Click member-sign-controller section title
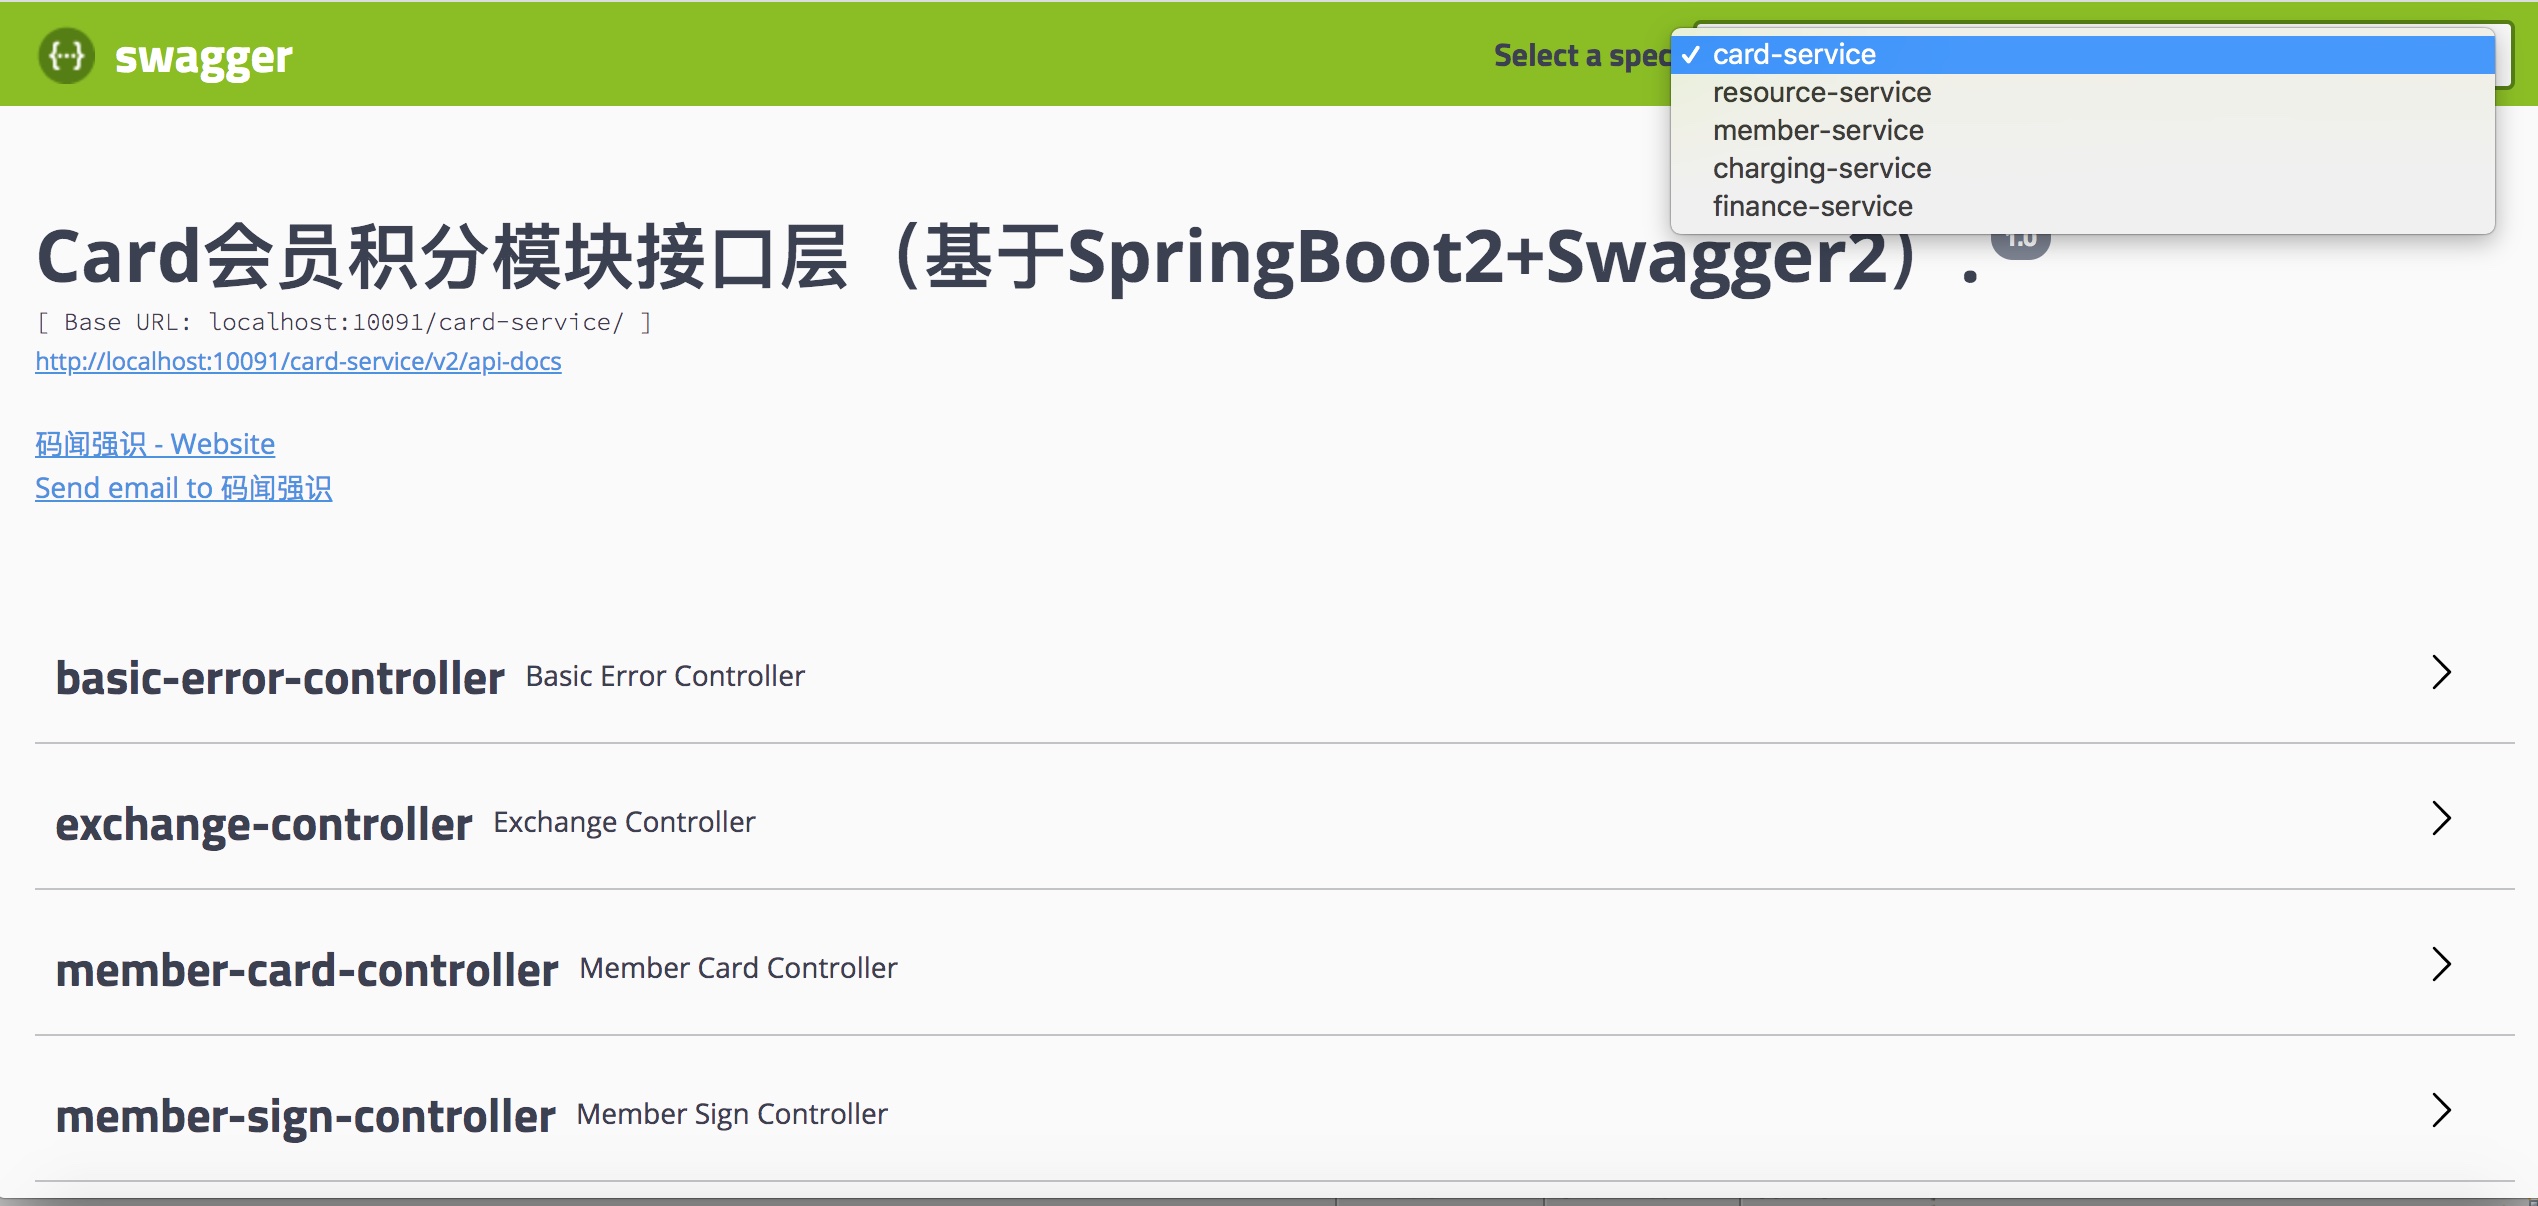The height and width of the screenshot is (1206, 2538). click(305, 1116)
